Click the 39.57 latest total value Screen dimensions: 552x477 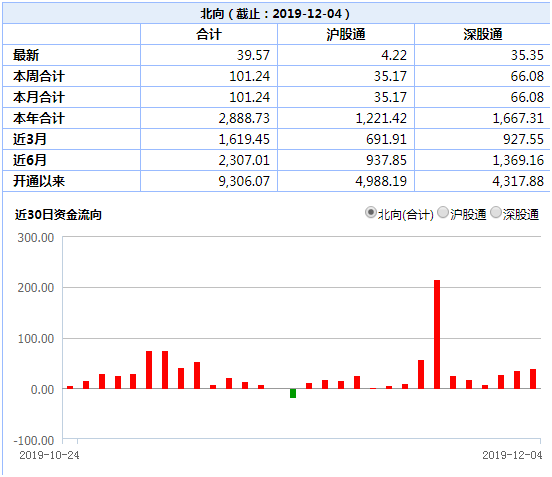point(253,55)
